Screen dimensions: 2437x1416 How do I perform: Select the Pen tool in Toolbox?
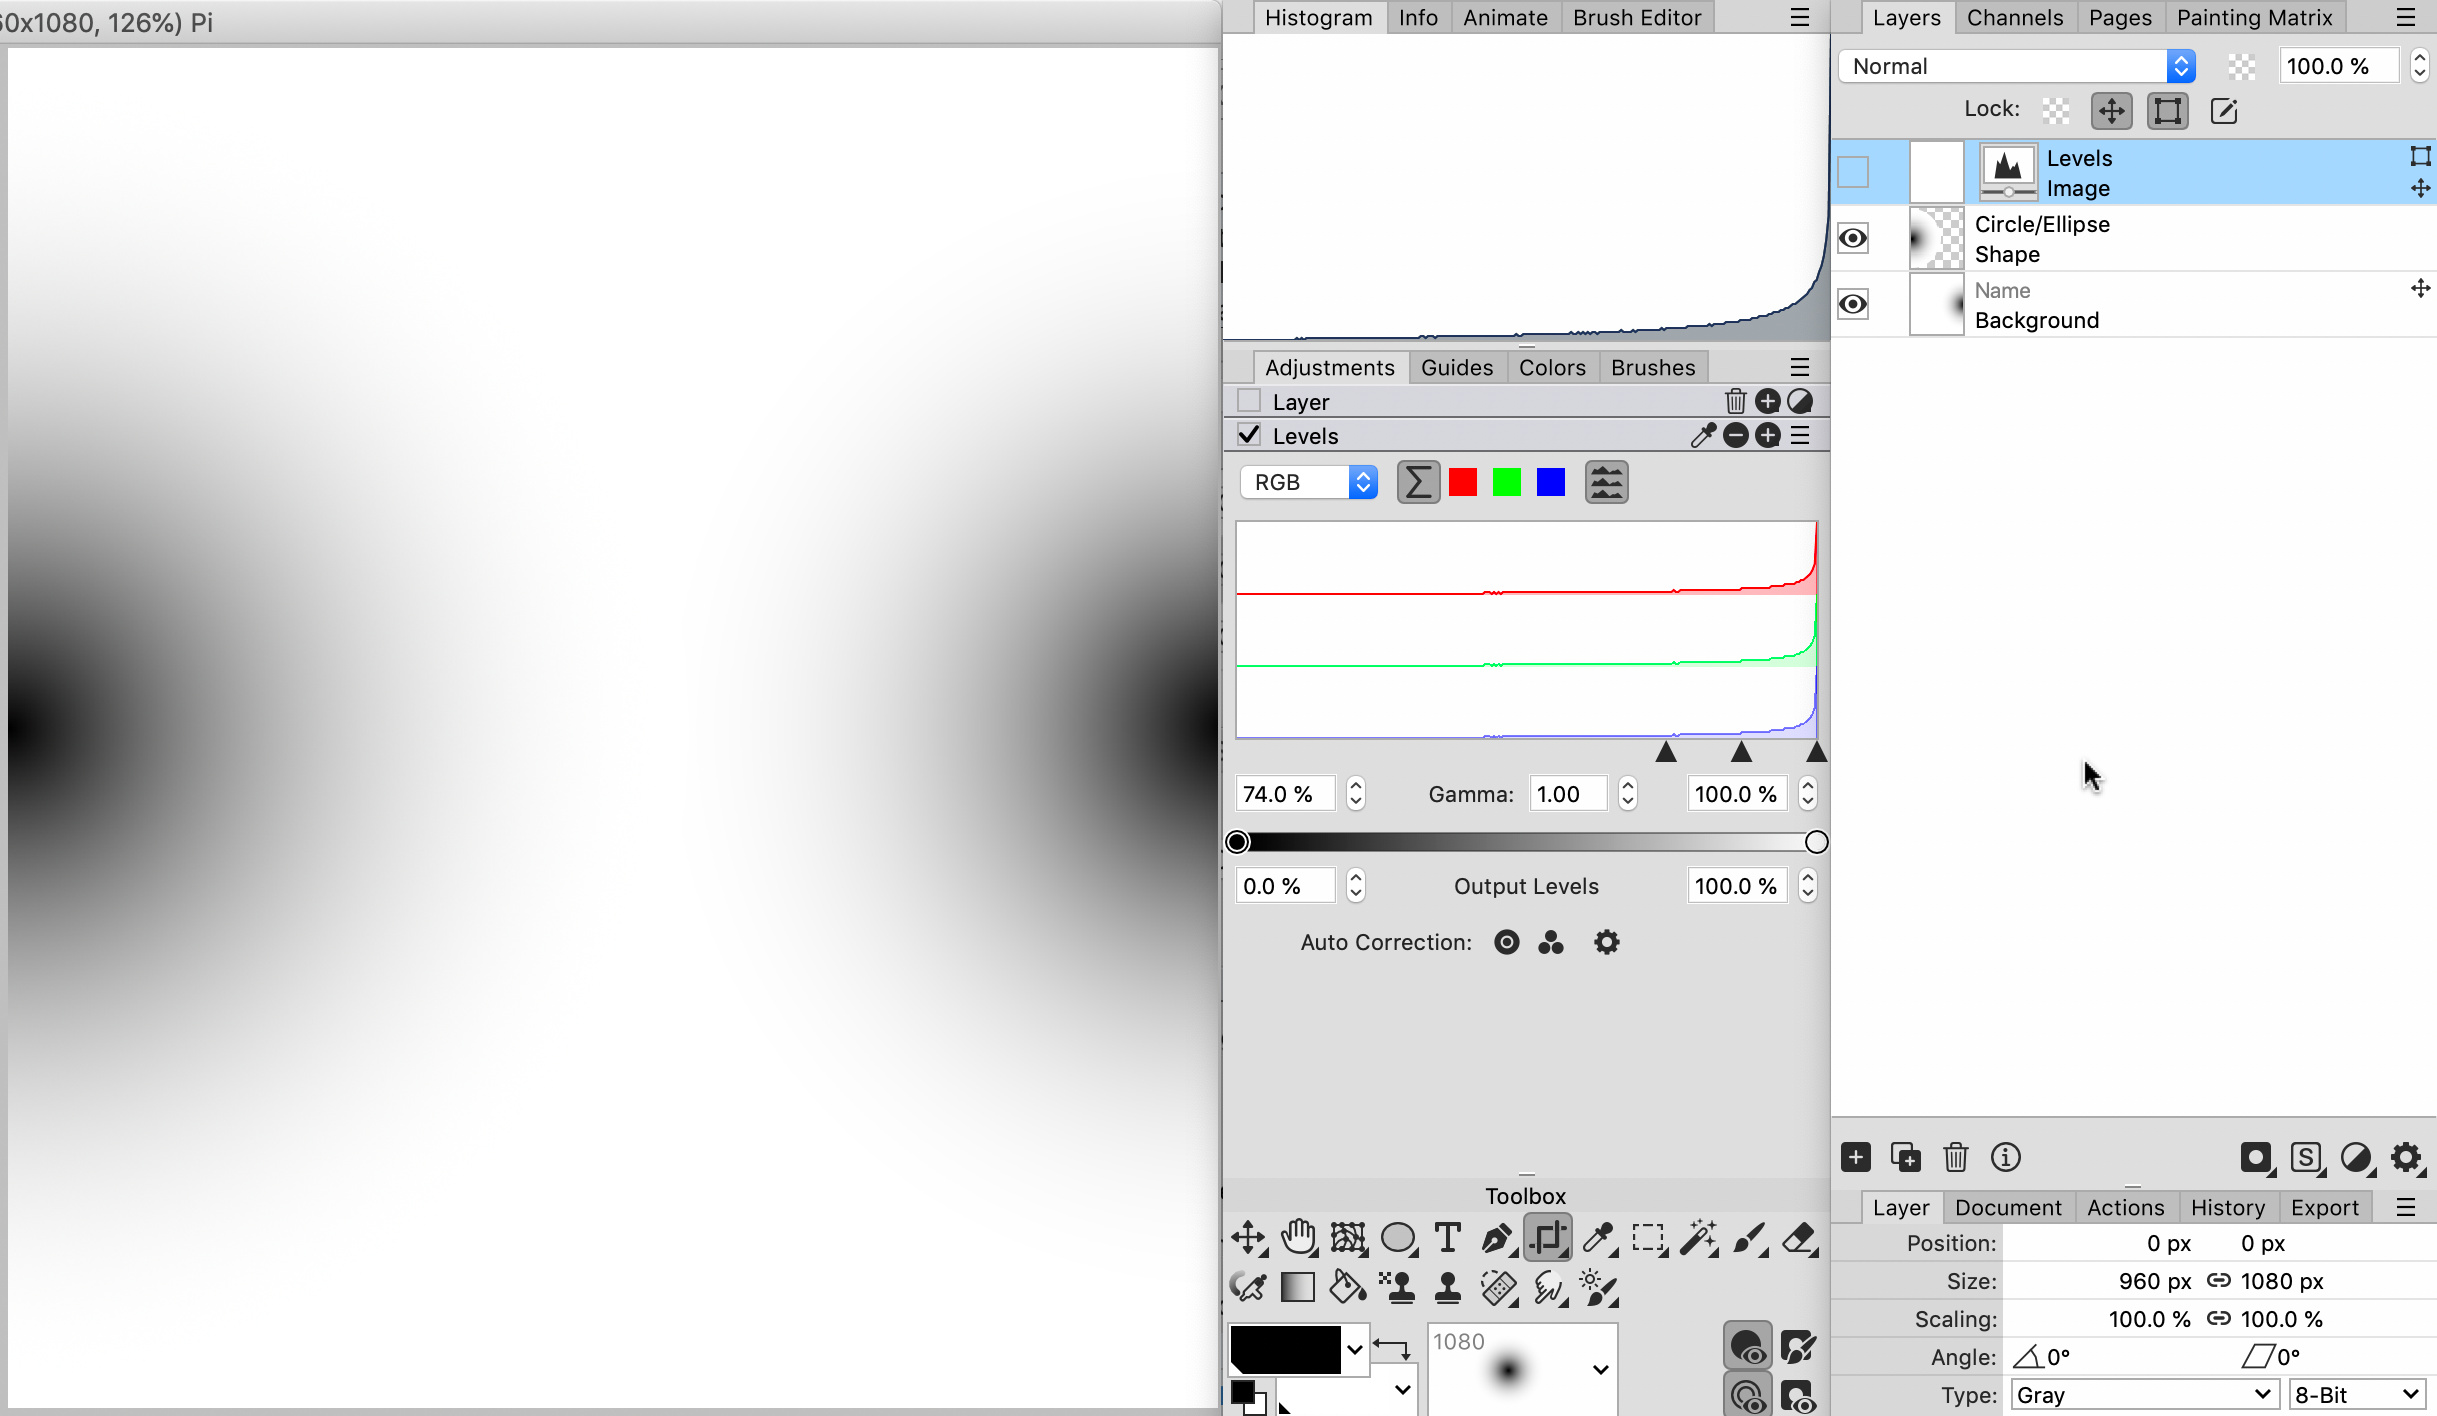(1497, 1238)
